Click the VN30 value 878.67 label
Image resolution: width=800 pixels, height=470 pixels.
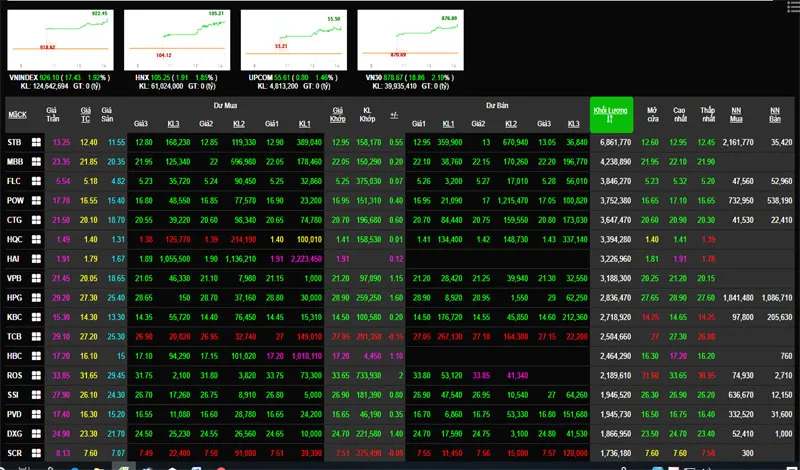pos(393,78)
